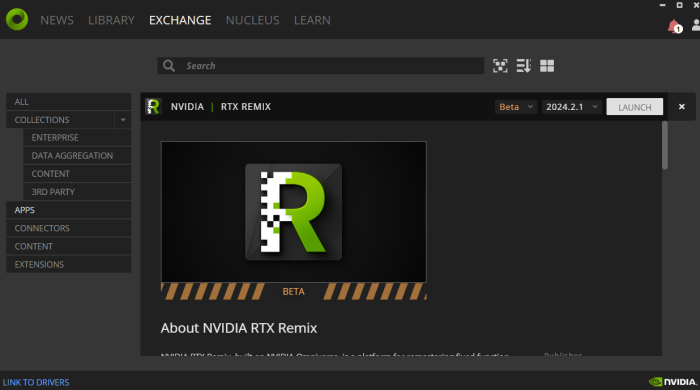Image resolution: width=700 pixels, height=390 pixels.
Task: Select the Extensions category
Action: click(69, 264)
